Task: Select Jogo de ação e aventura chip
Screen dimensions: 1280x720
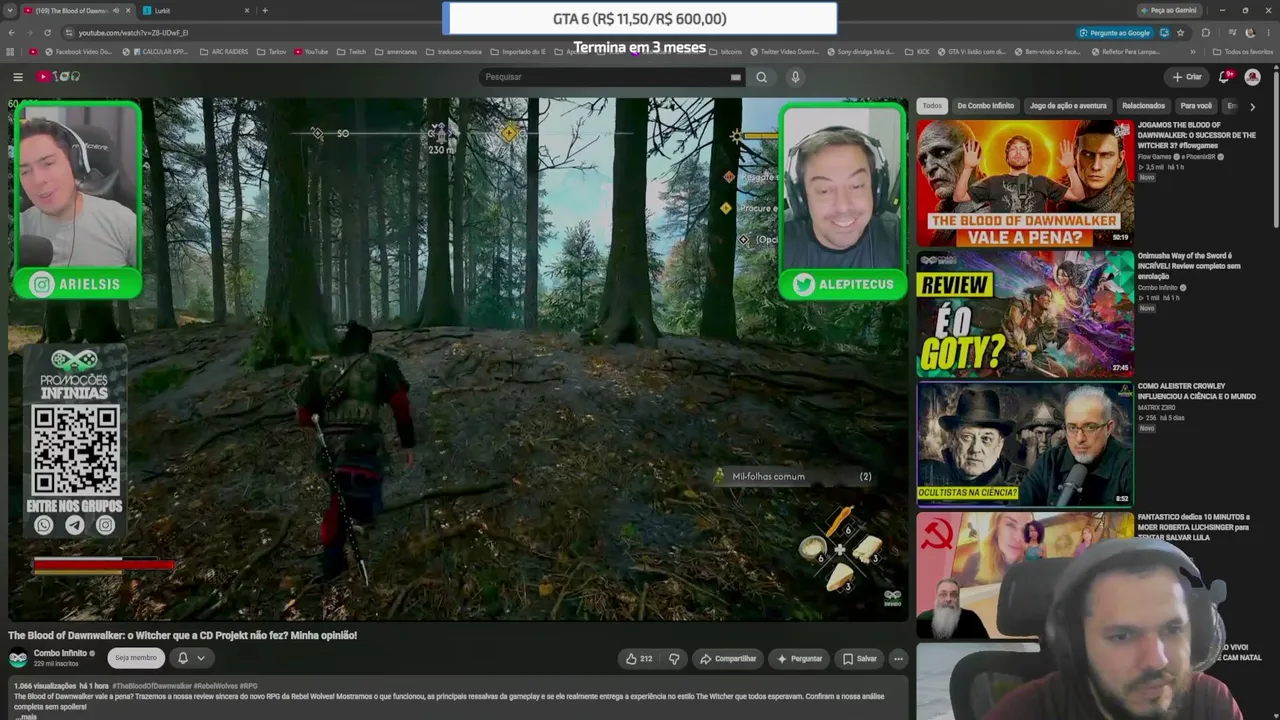Action: tap(1068, 106)
